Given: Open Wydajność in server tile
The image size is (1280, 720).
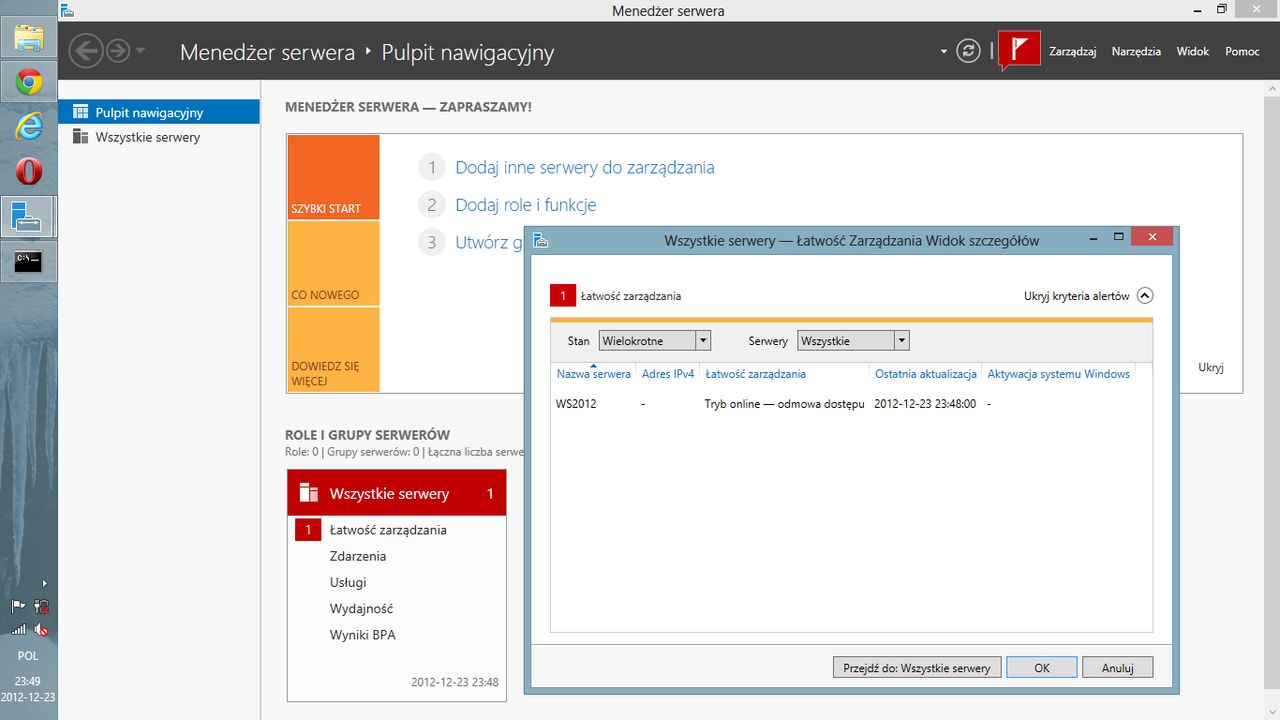Looking at the screenshot, I should pos(361,608).
